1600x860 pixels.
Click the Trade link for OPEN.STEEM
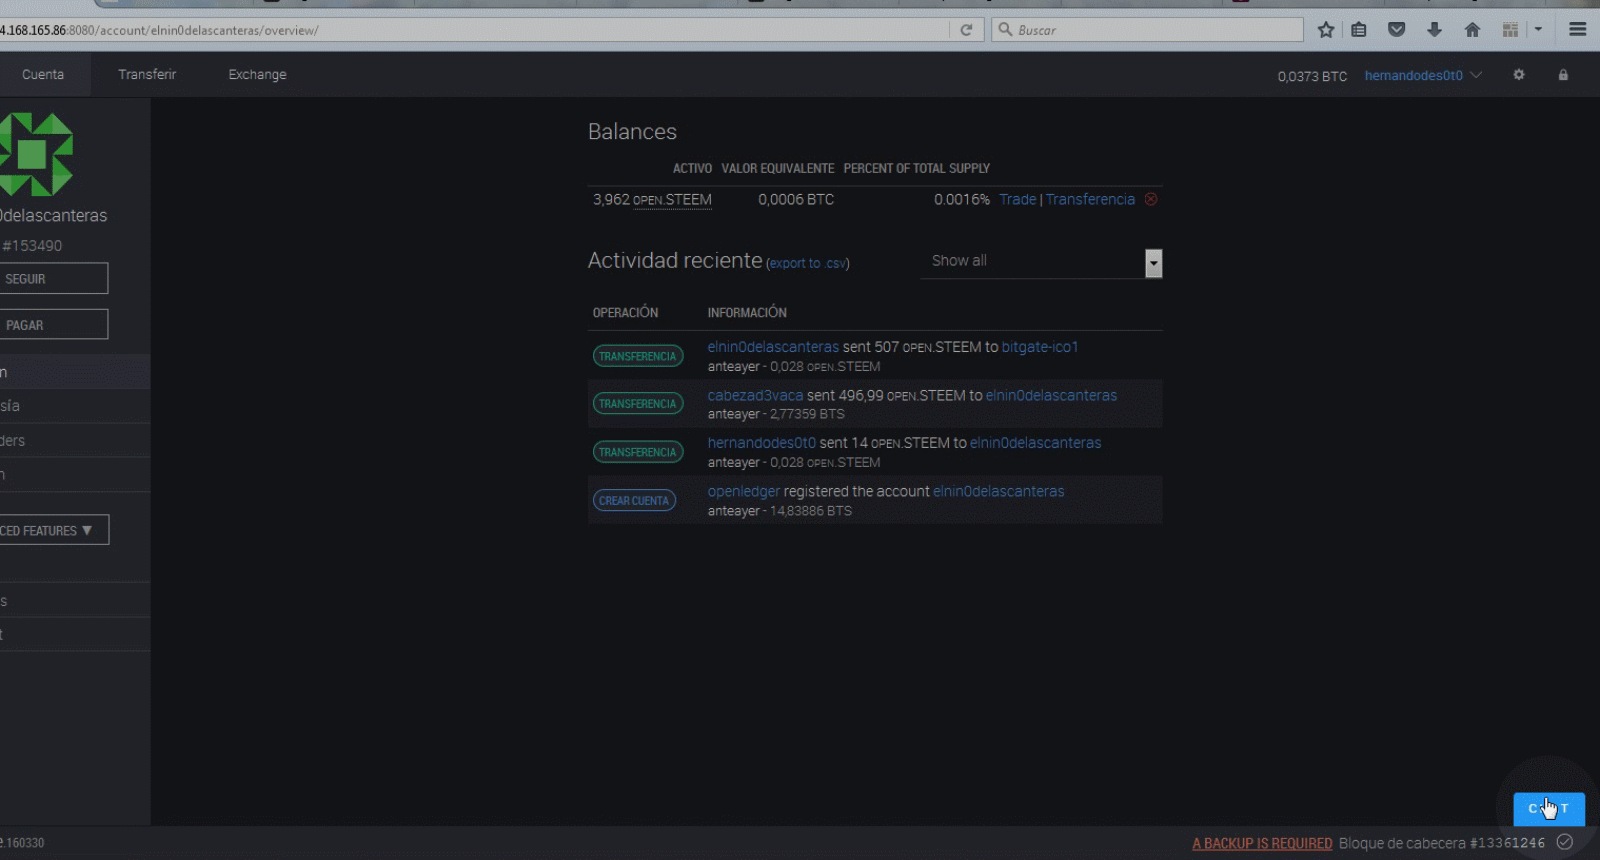pos(1017,200)
